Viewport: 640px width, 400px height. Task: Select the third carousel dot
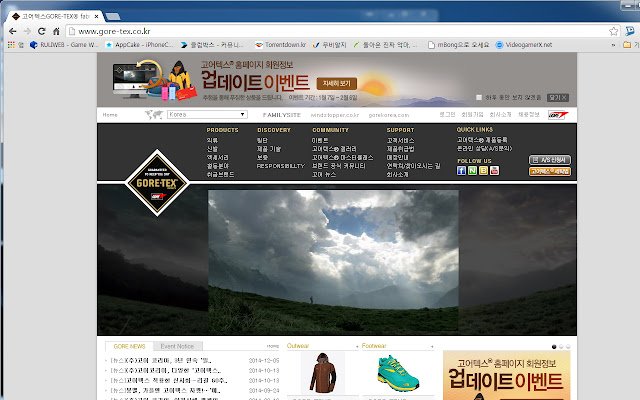point(568,347)
